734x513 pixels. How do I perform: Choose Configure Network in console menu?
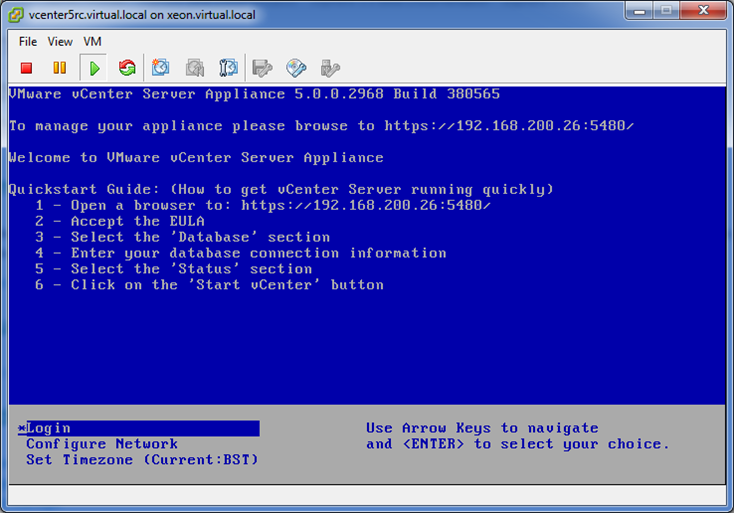point(102,444)
